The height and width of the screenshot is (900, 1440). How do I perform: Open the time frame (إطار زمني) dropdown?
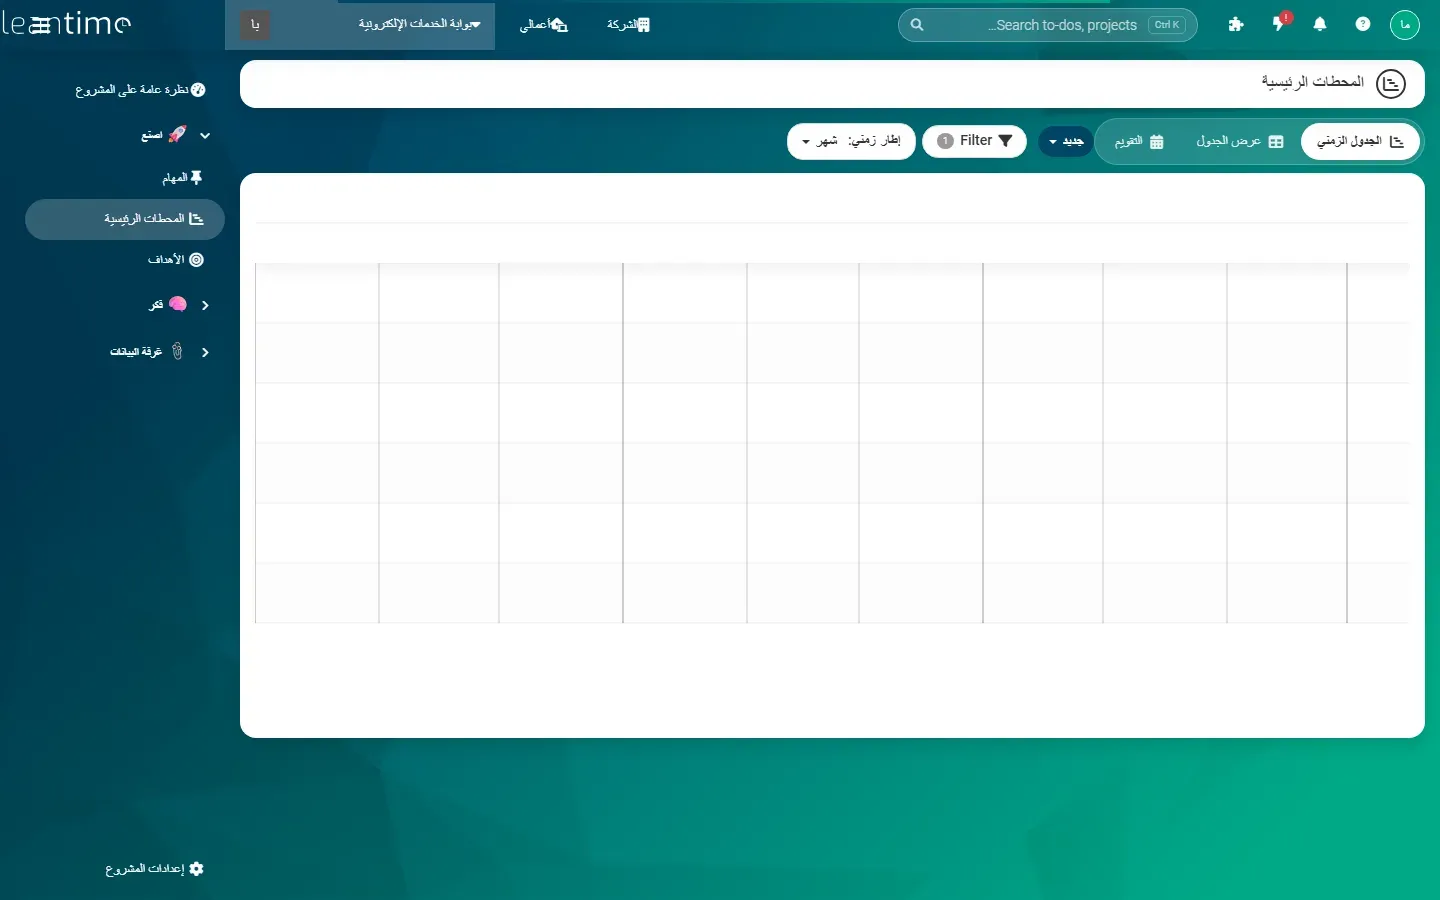click(852, 141)
